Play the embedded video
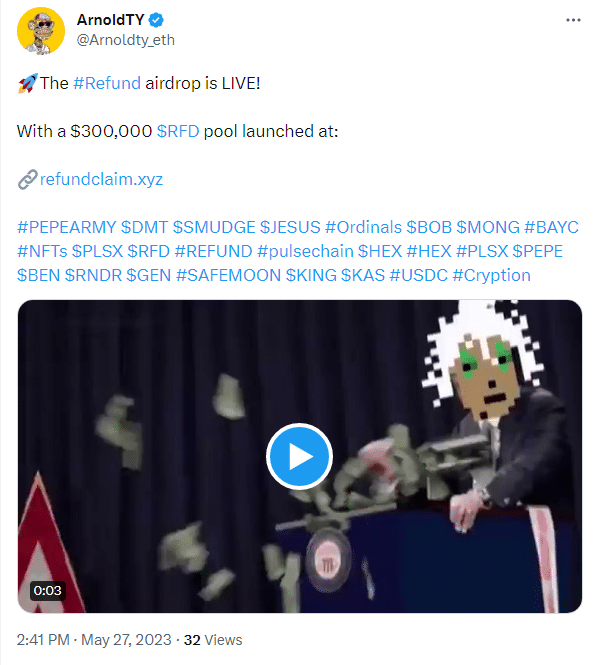 click(299, 456)
